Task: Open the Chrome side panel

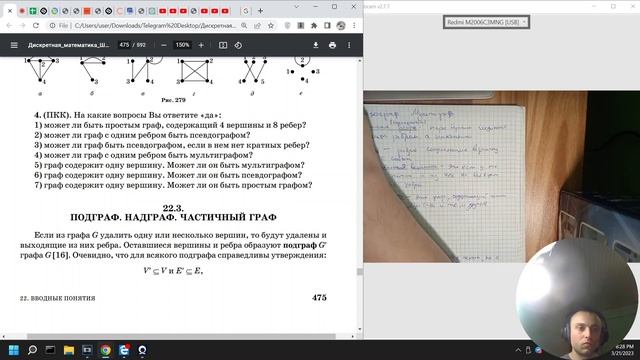Action: pyautogui.click(x=327, y=25)
